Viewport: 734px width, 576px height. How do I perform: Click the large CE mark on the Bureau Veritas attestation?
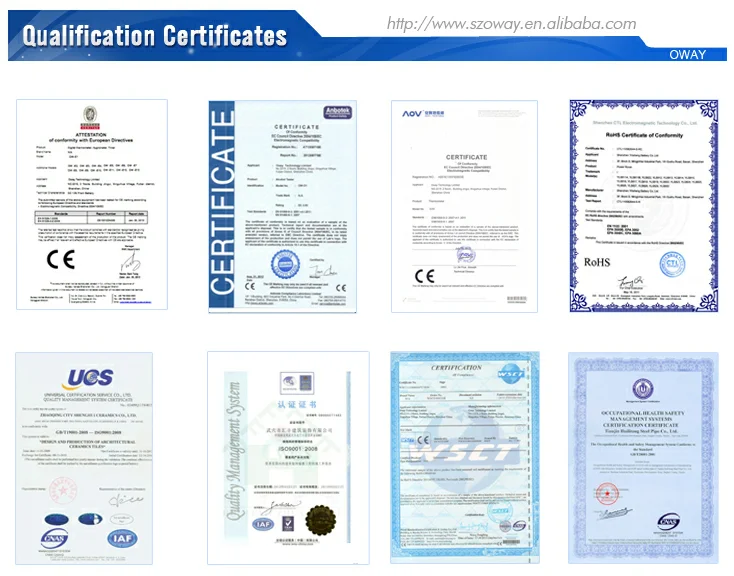[61, 259]
